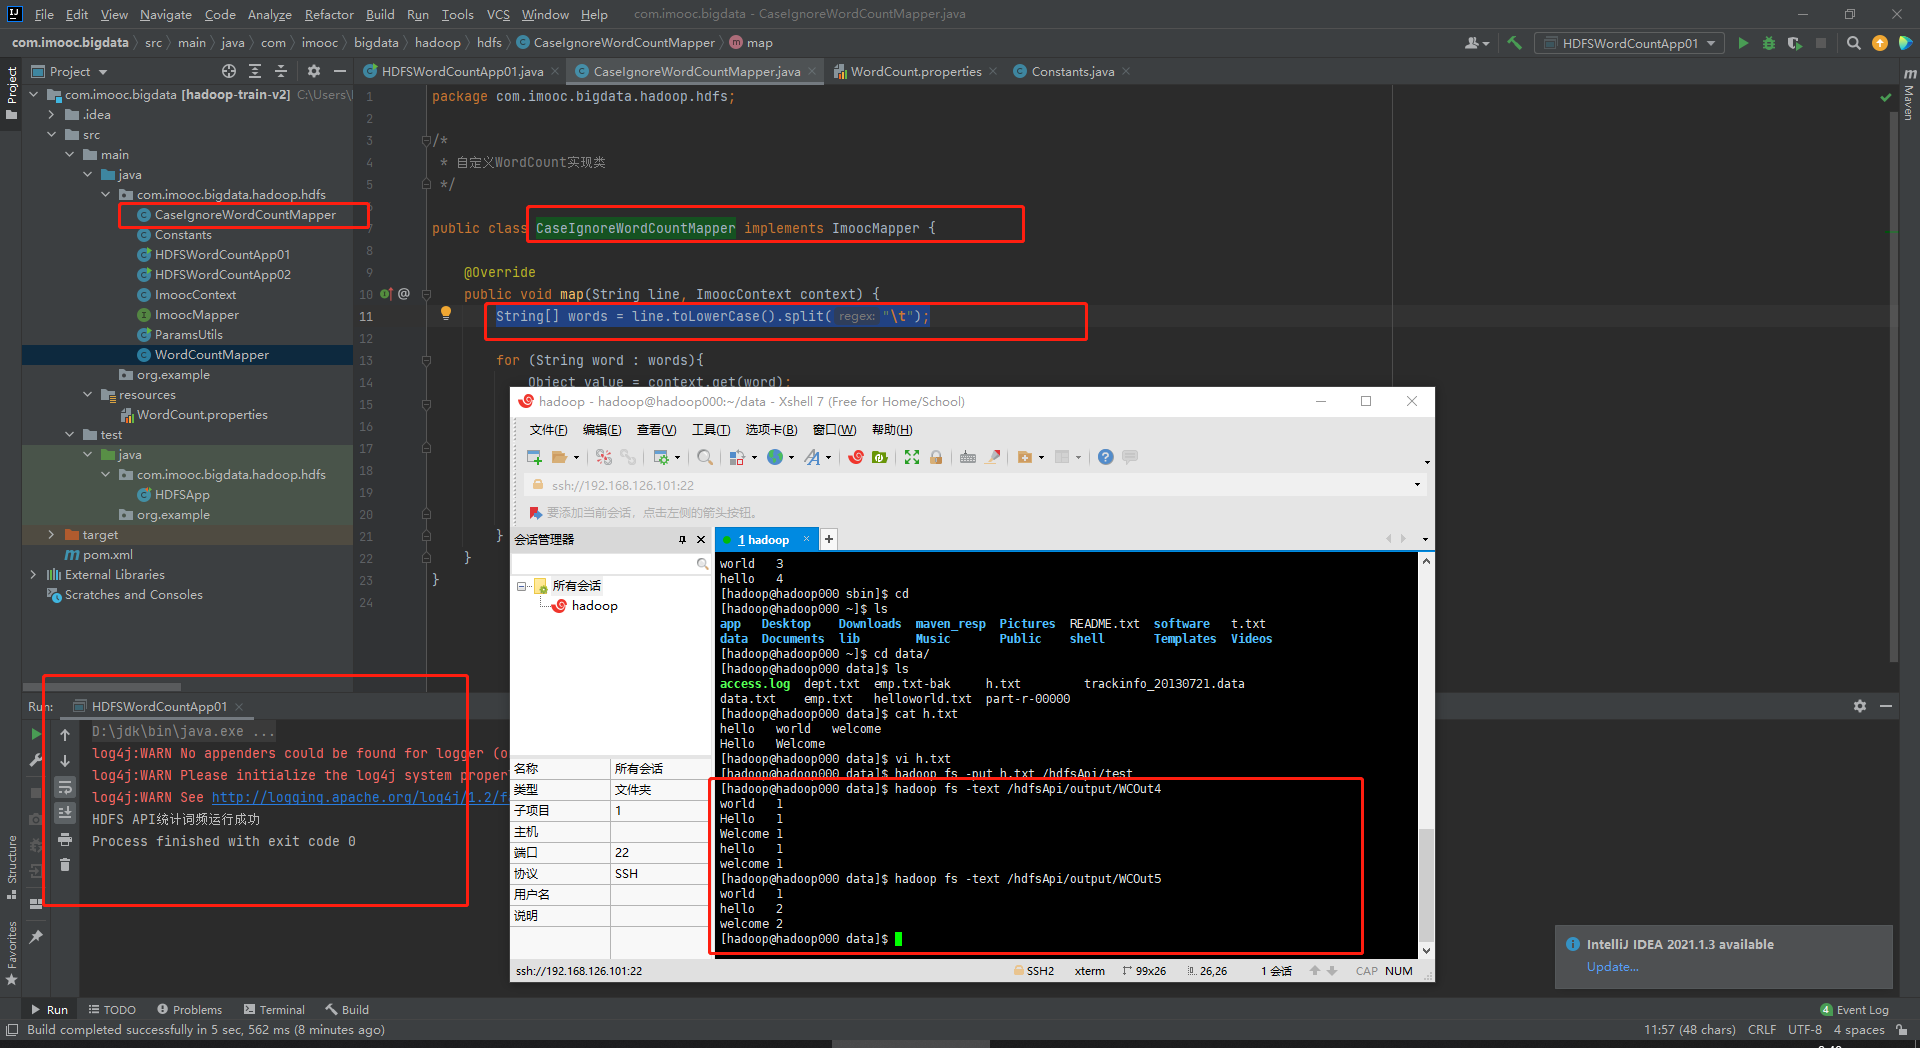Viewport: 1920px width, 1048px height.
Task: Collapse the src folder in Project tree
Action: [x=52, y=135]
